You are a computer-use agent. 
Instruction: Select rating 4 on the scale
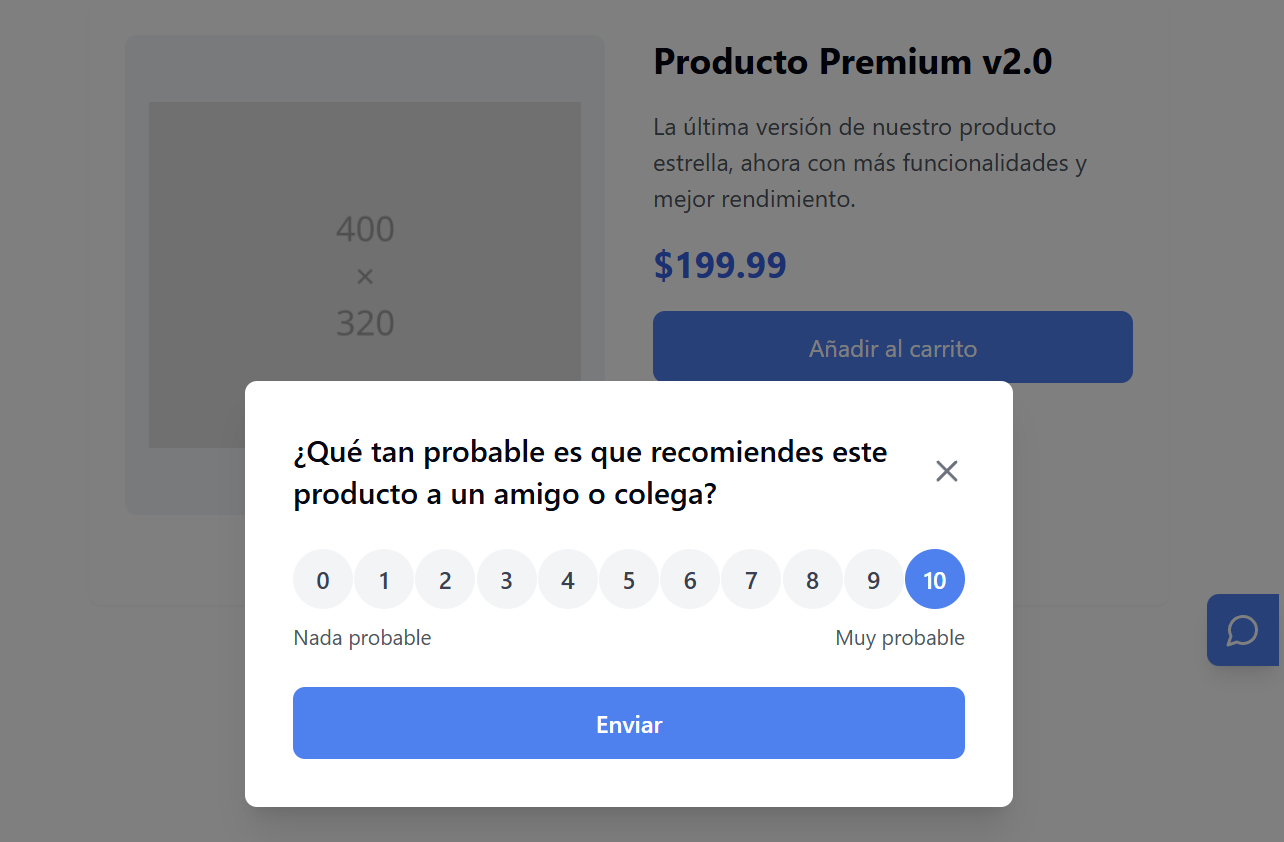click(568, 580)
